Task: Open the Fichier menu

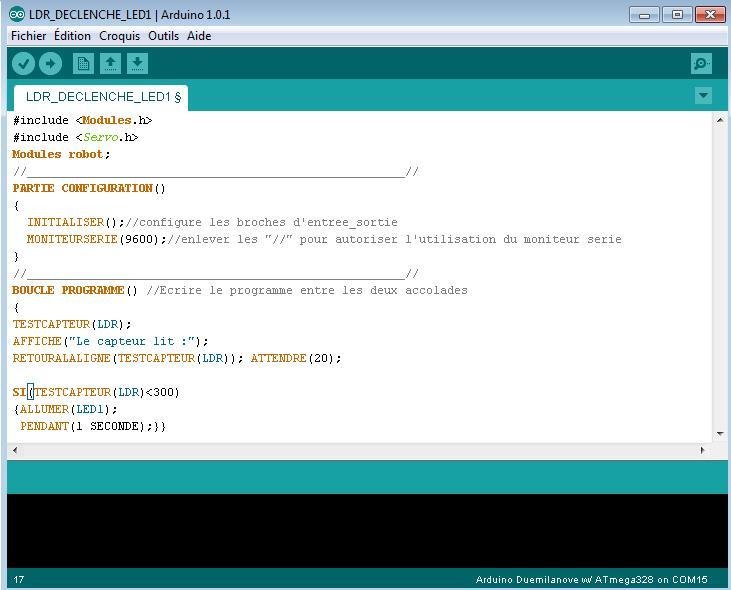Action: click(28, 36)
